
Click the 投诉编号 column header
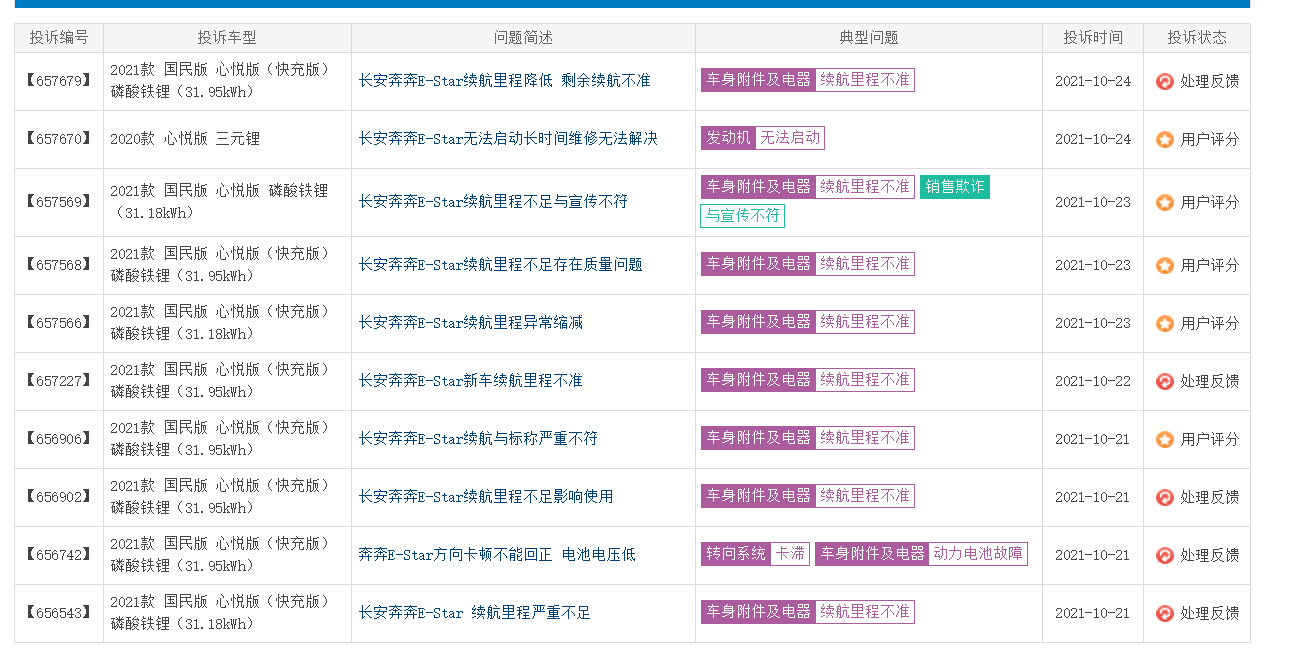click(59, 38)
